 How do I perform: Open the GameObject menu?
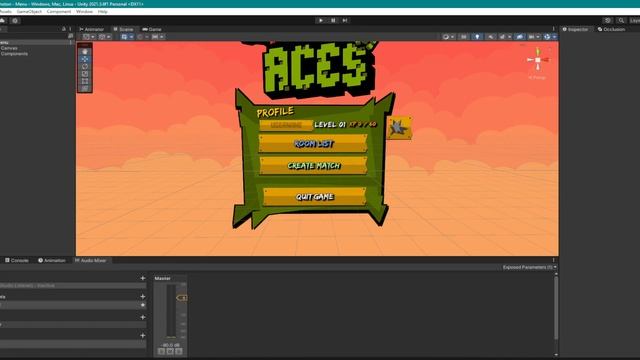(x=29, y=11)
